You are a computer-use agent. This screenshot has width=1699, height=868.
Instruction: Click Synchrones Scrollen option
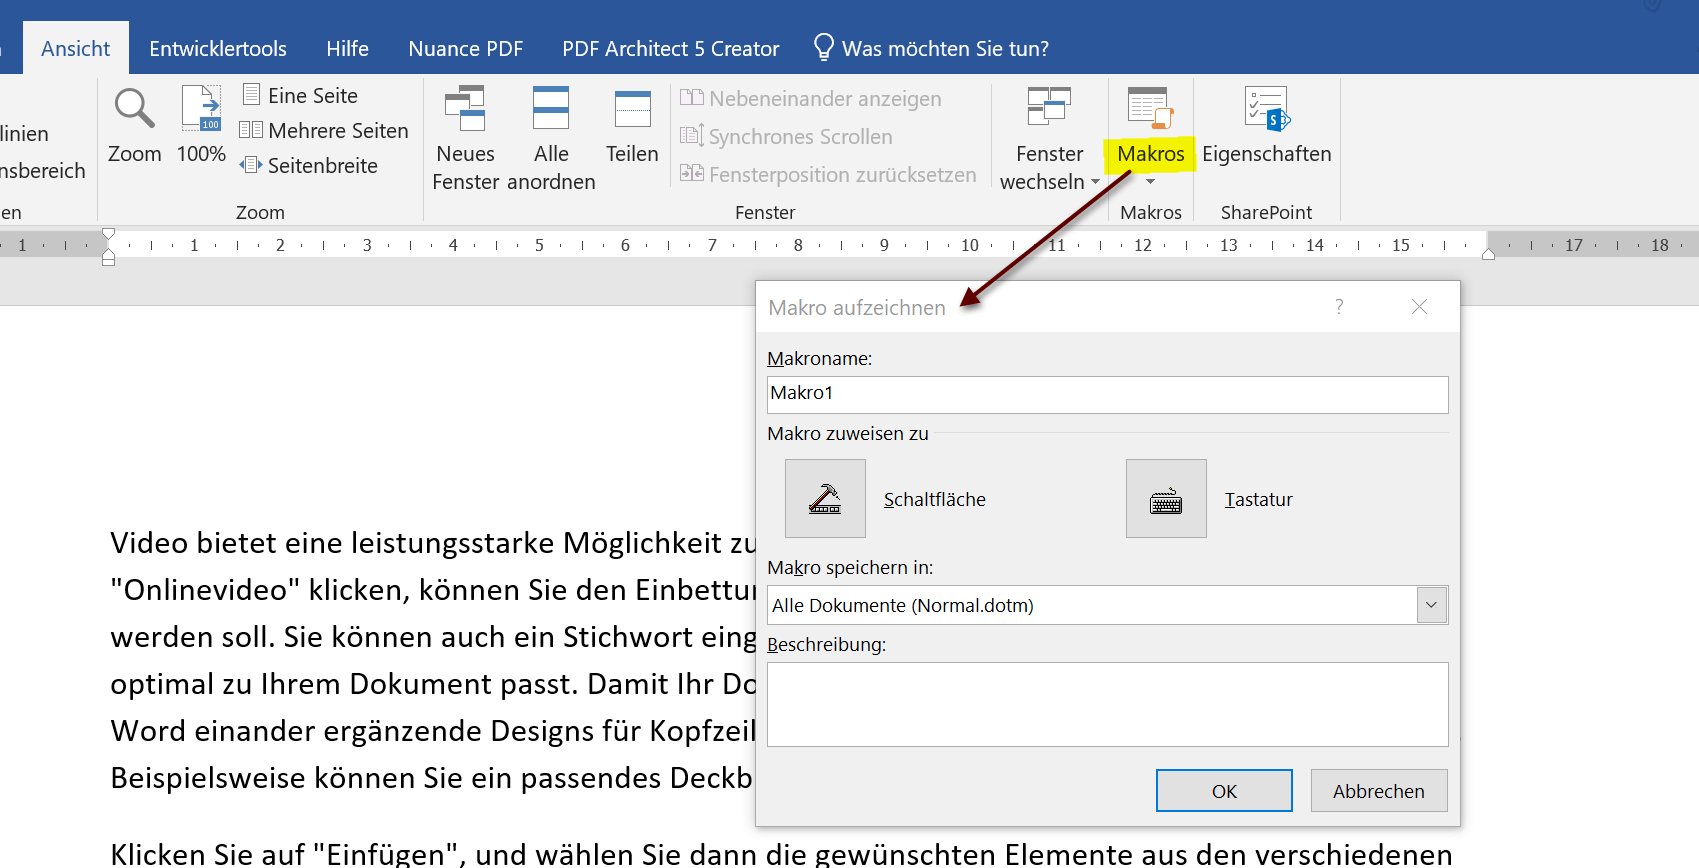click(x=787, y=136)
